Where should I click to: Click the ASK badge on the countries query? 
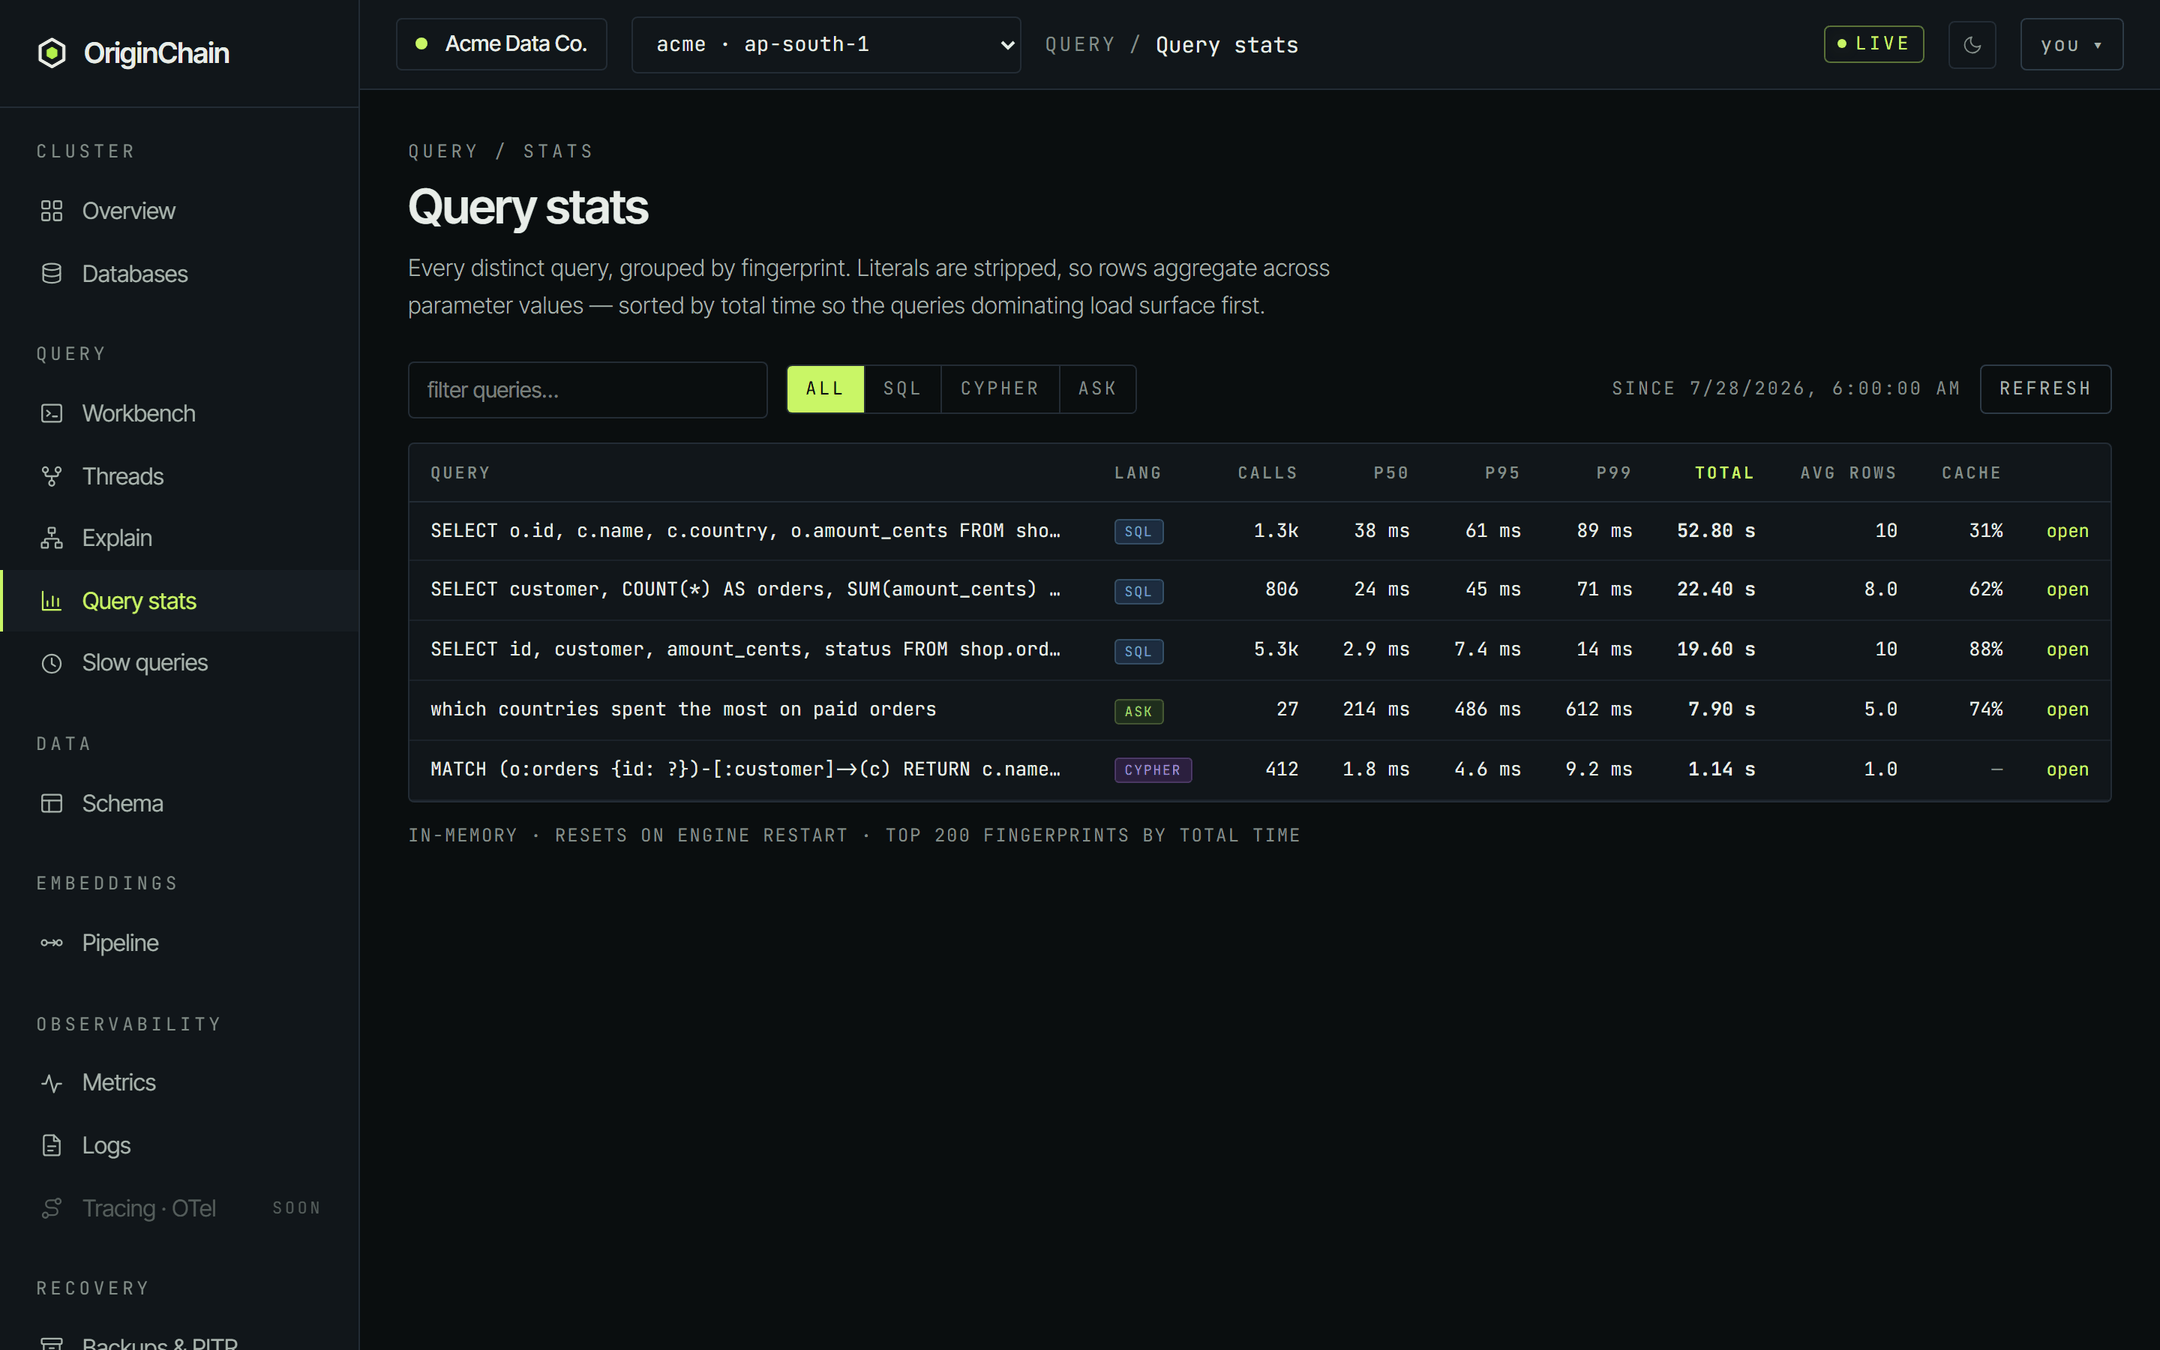1138,712
